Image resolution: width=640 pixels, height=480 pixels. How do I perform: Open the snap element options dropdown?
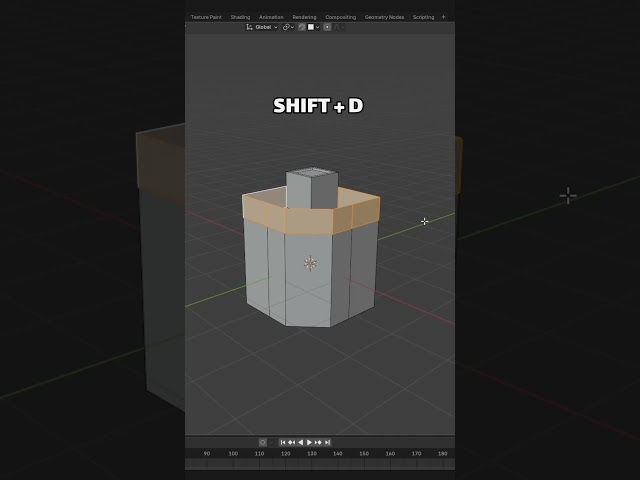[314, 27]
